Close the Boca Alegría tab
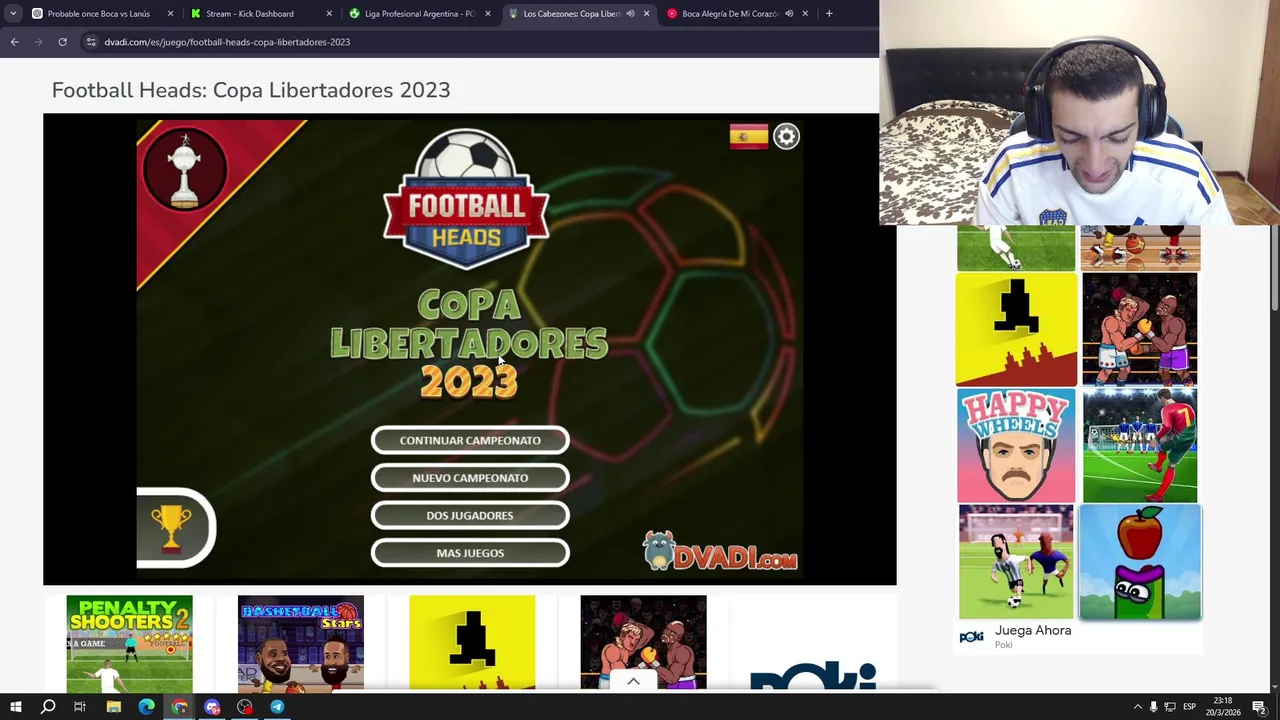This screenshot has width=1280, height=720. click(805, 14)
